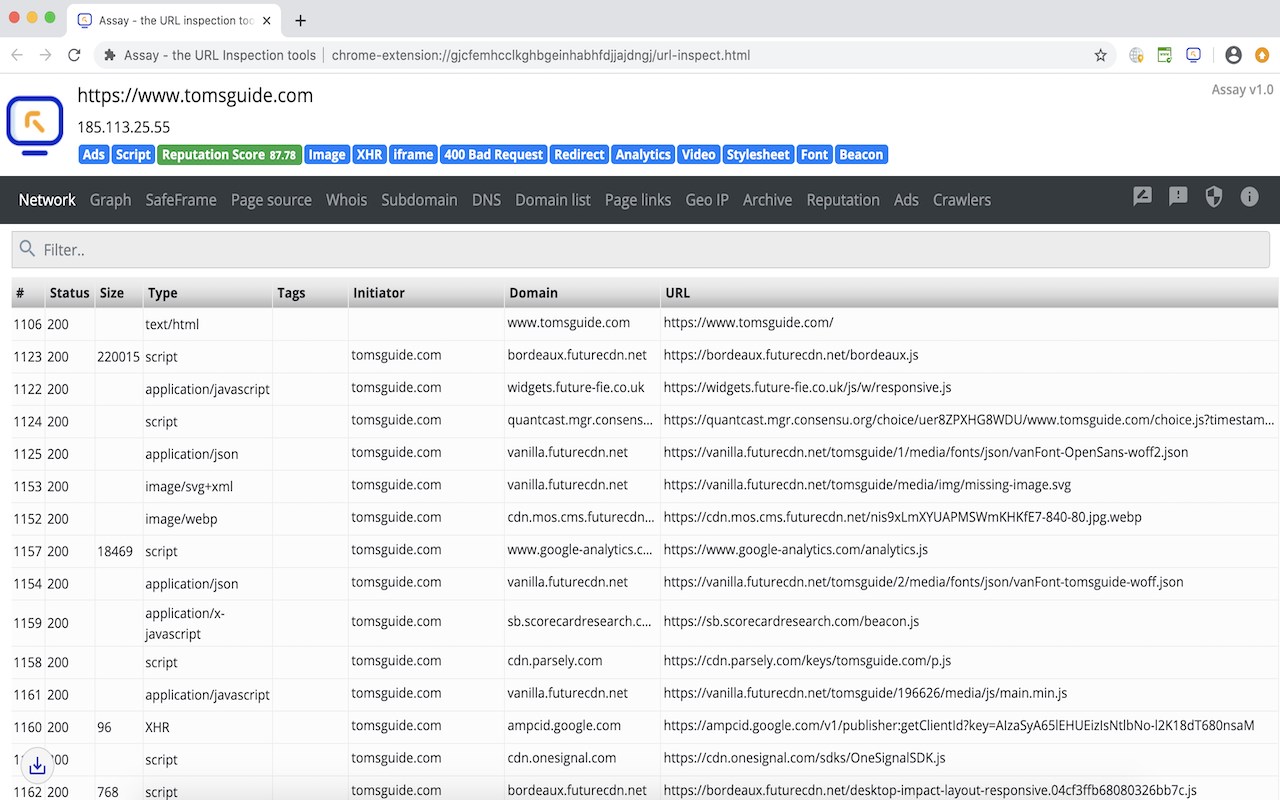Screen dimensions: 1280x800
Task: Click the Assay extension icon in toolbar
Action: point(1194,55)
